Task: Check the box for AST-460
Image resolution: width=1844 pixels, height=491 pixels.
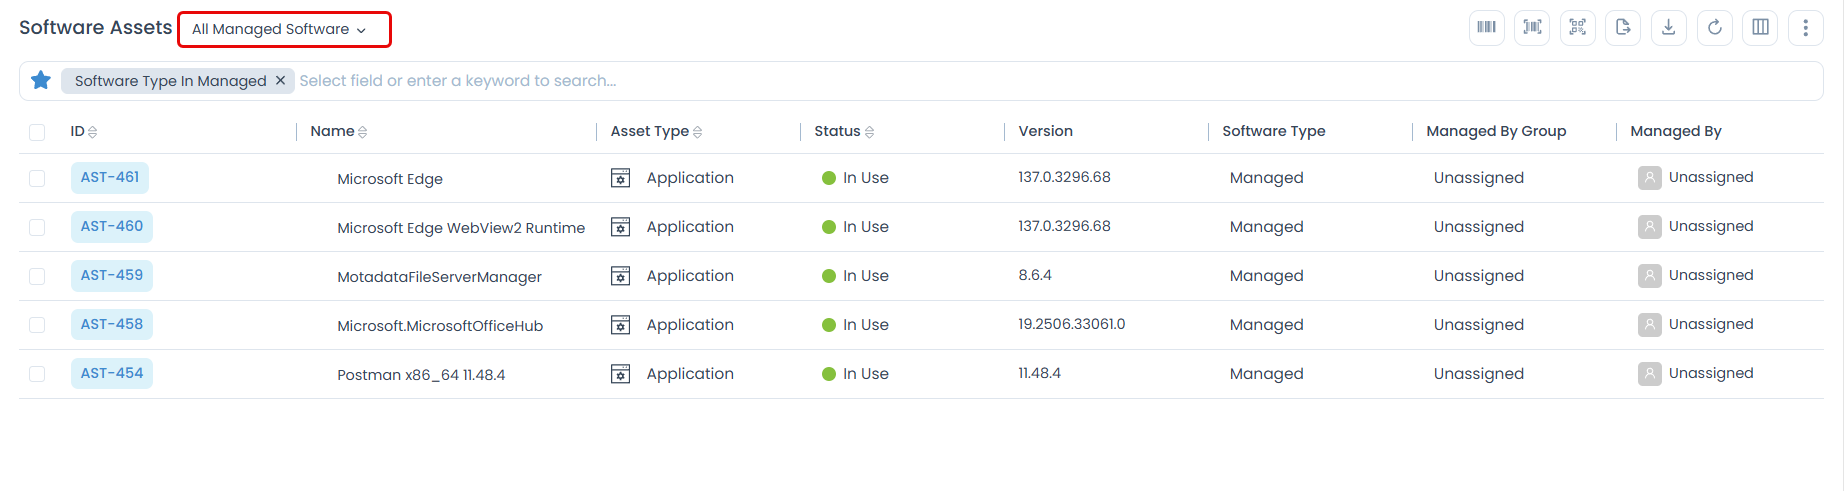Action: [x=37, y=227]
